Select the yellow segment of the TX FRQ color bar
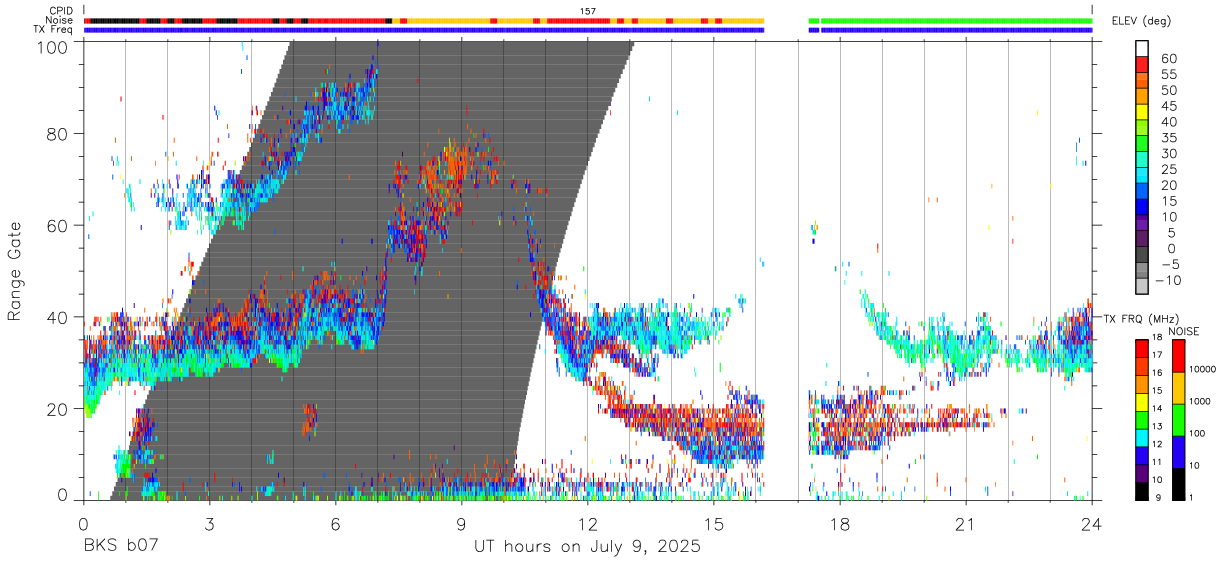The width and height of the screenshot is (1228, 567). (1142, 401)
